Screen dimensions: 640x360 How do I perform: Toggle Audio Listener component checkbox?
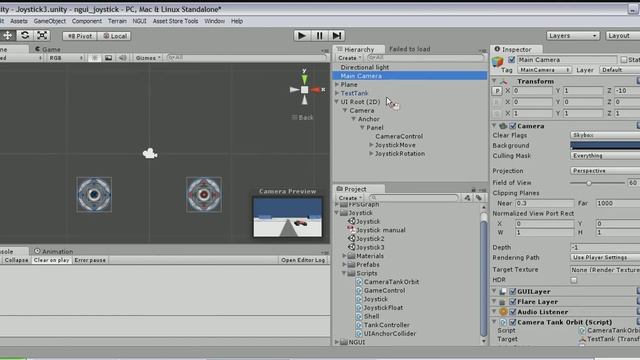click(x=513, y=312)
